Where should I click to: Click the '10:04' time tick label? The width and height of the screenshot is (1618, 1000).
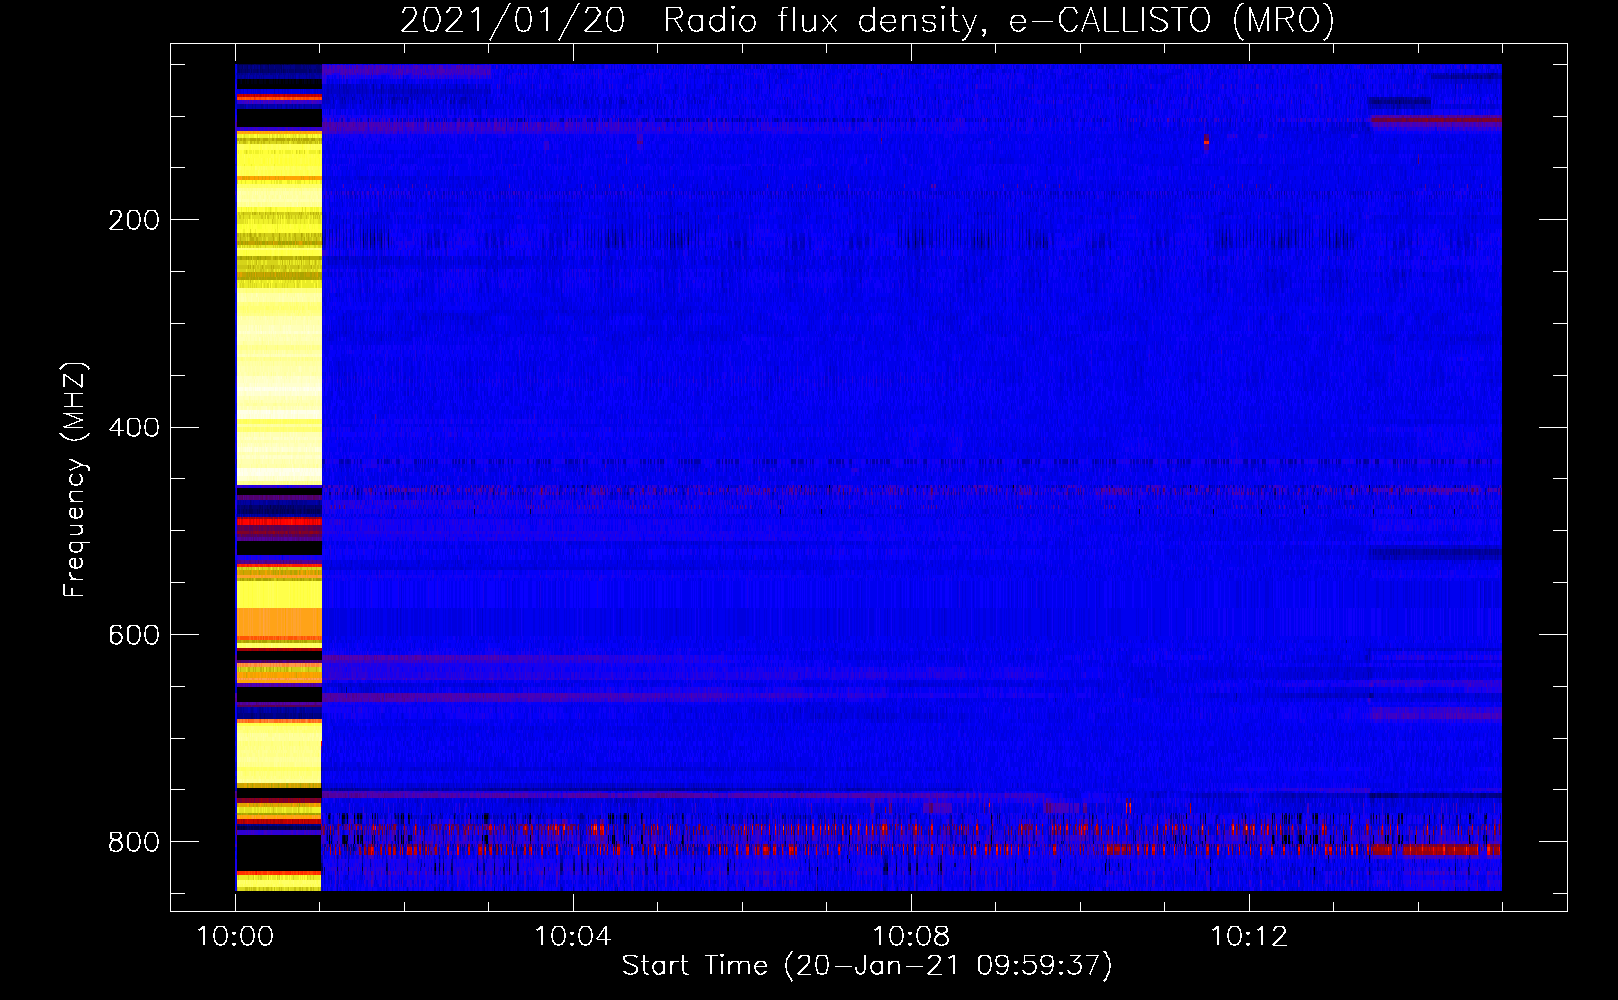pyautogui.click(x=572, y=936)
